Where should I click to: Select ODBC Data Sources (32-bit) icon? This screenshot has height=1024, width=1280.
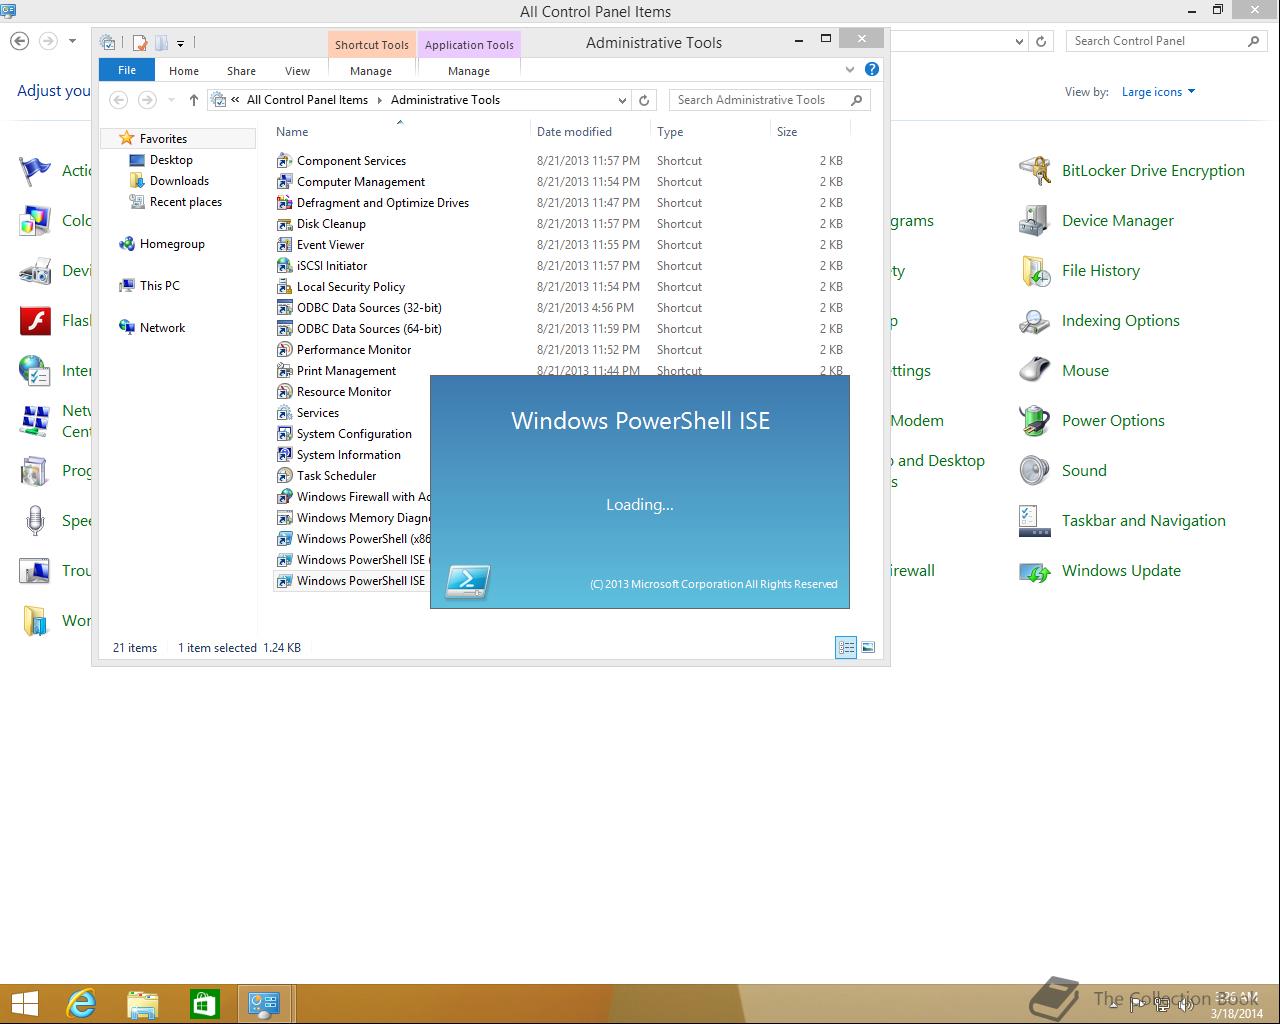click(x=285, y=308)
